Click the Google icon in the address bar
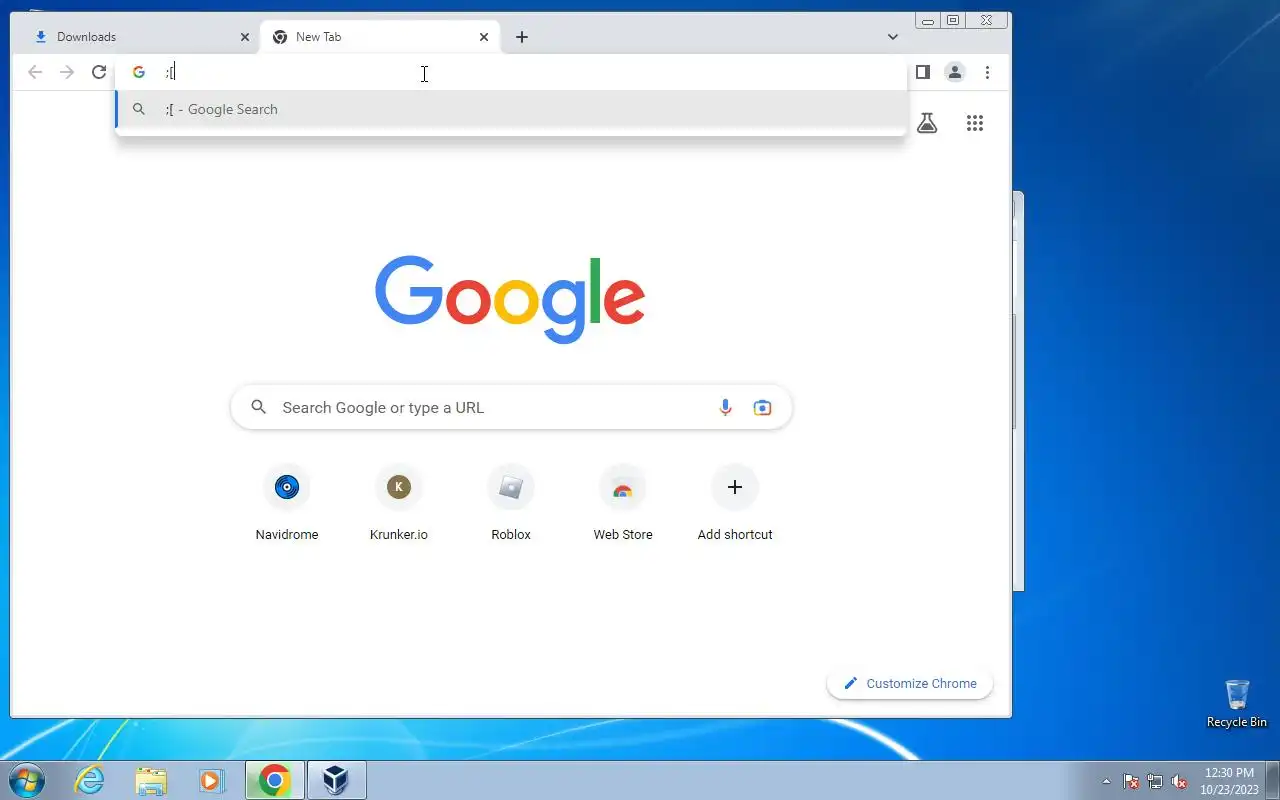Viewport: 1280px width, 800px height. (139, 72)
